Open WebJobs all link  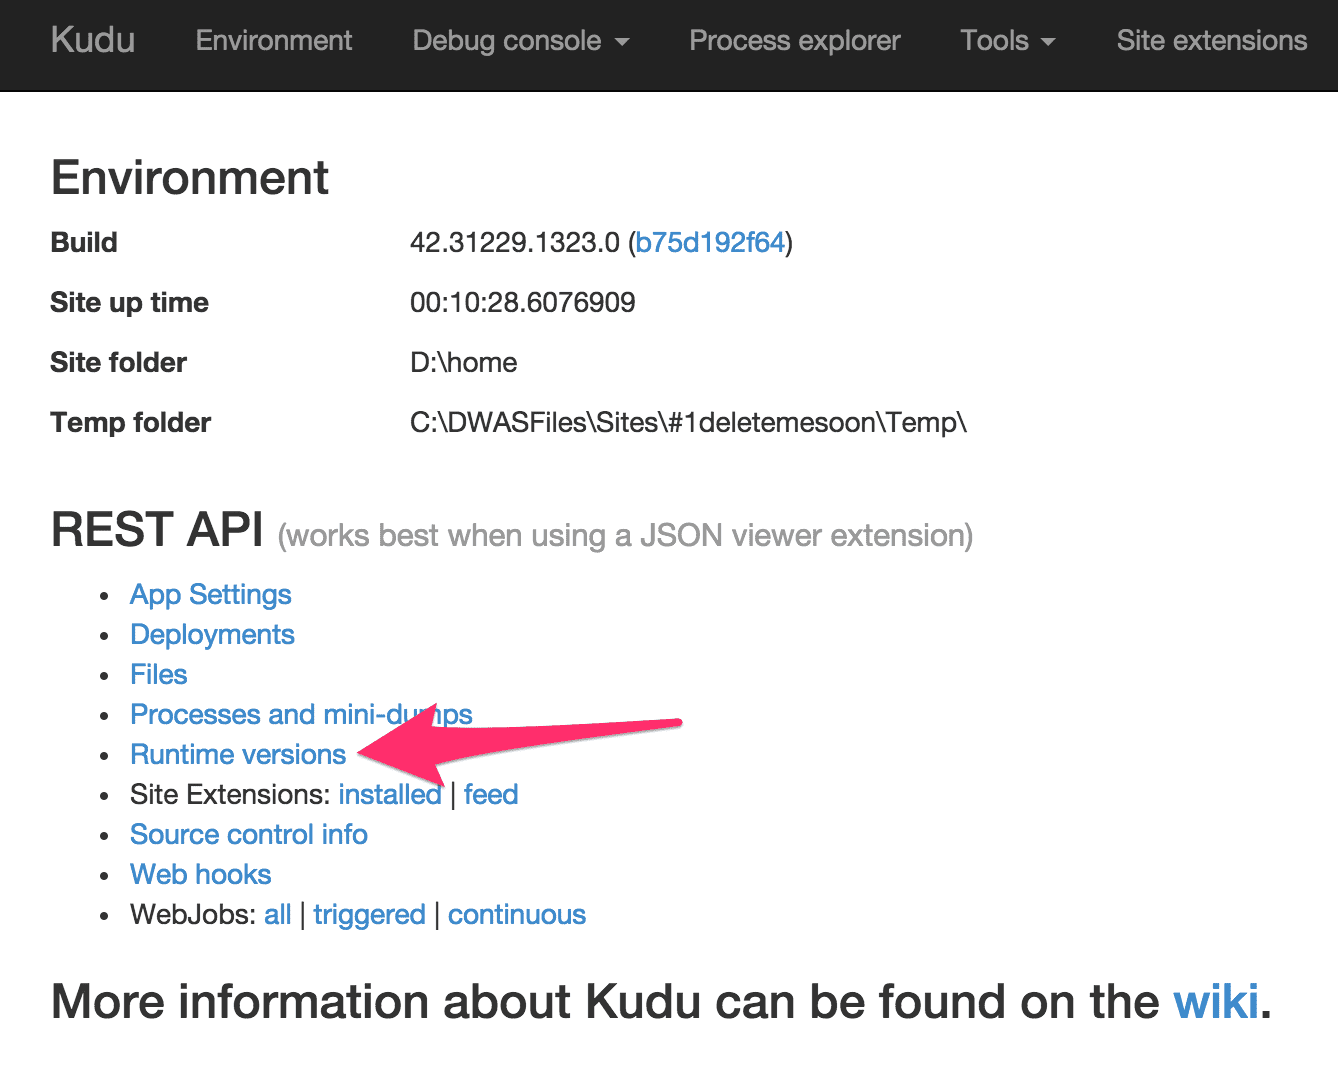tap(278, 915)
